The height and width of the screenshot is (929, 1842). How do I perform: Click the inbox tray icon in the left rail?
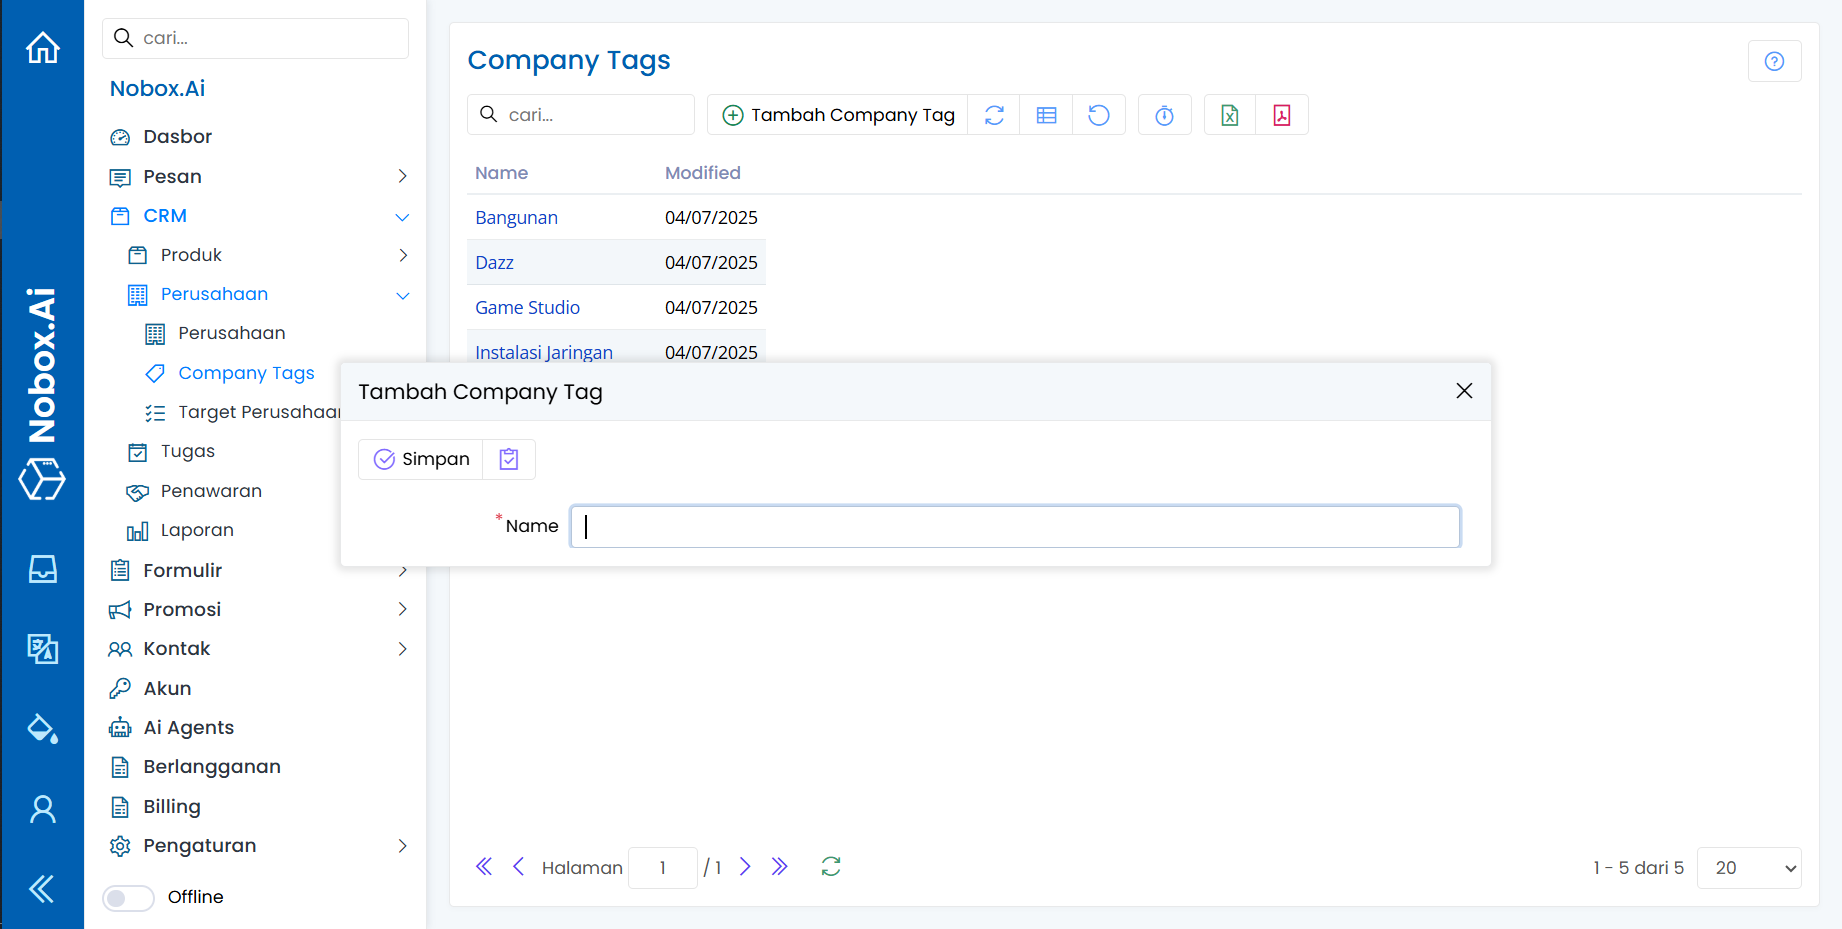pyautogui.click(x=42, y=569)
